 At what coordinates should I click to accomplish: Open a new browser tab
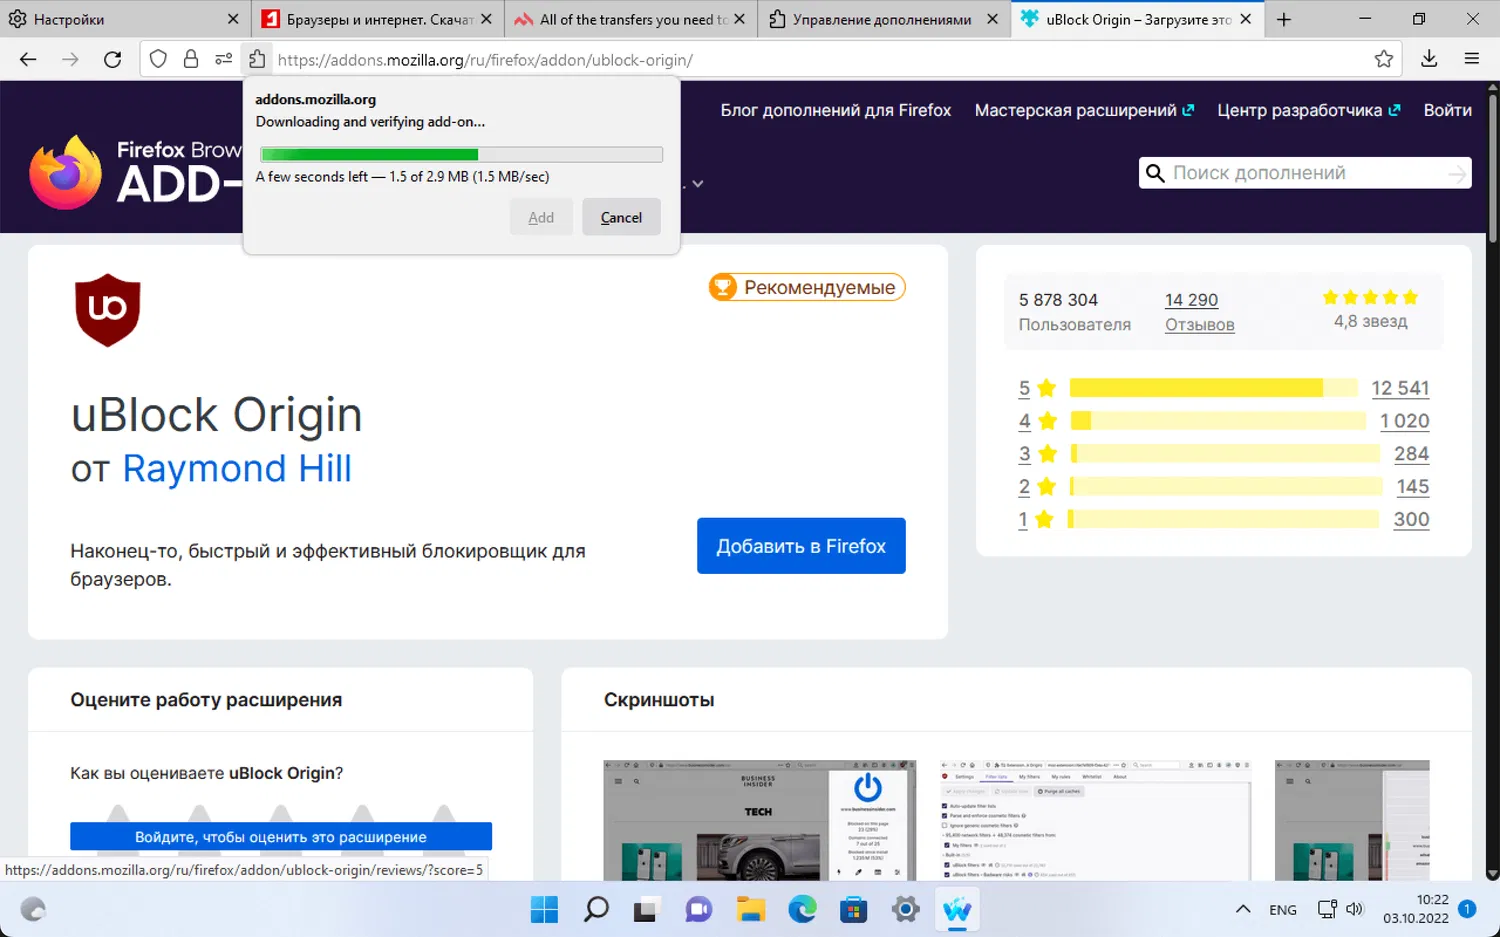1284,19
